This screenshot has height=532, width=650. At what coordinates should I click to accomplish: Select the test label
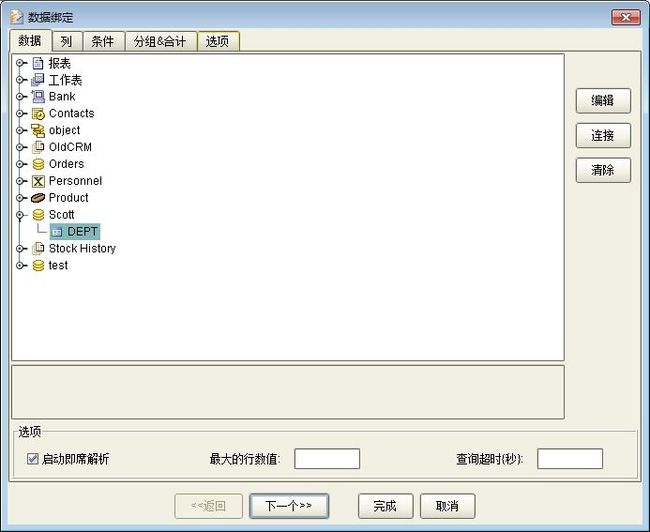pyautogui.click(x=58, y=265)
